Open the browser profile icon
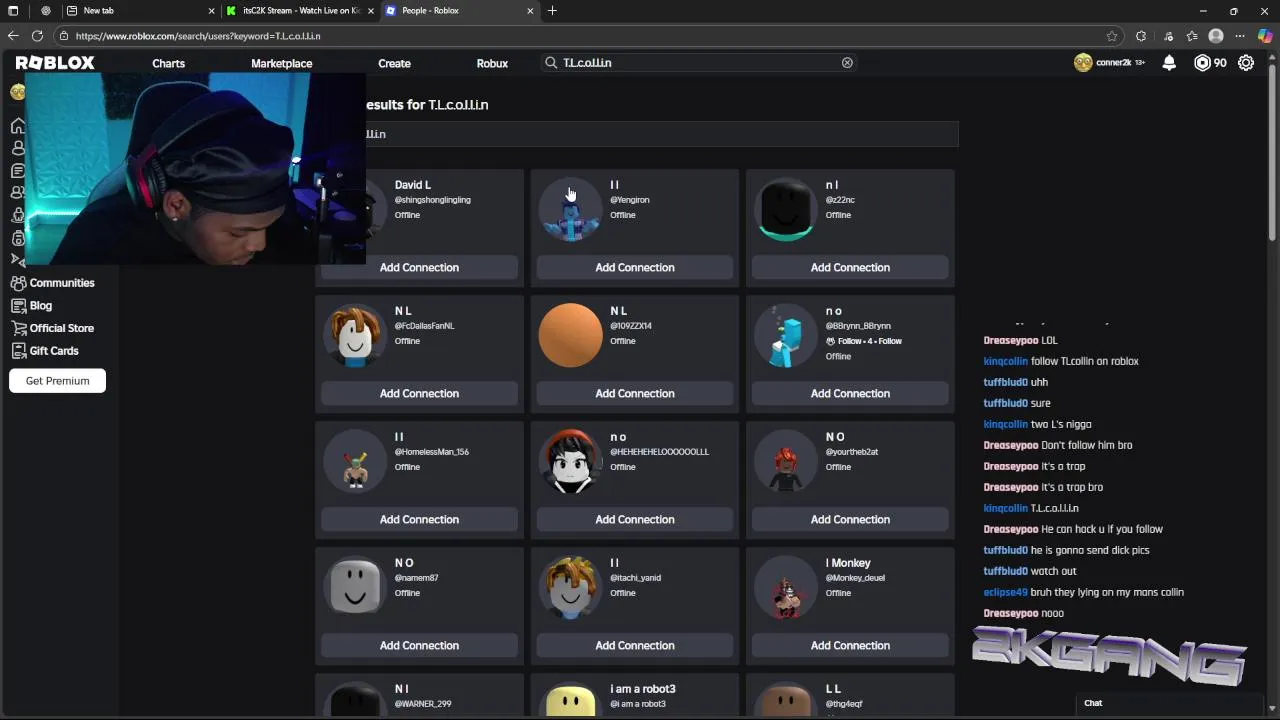Viewport: 1280px width, 720px height. point(1216,36)
